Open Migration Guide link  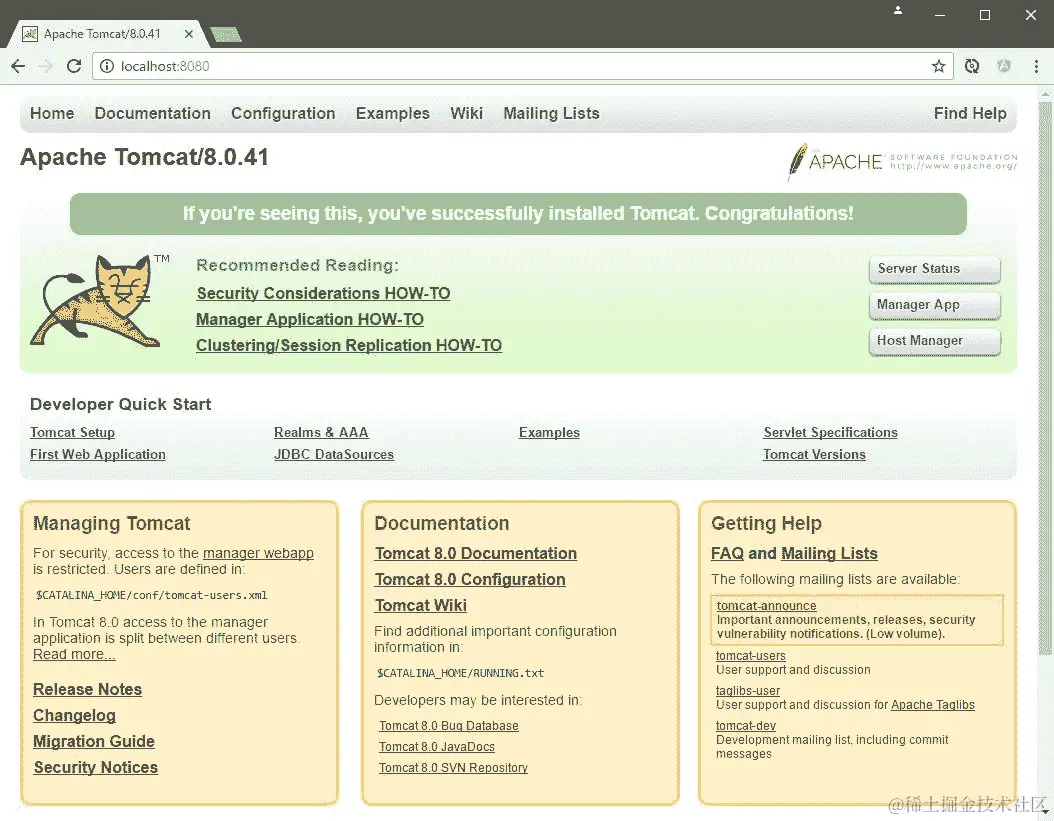point(94,742)
